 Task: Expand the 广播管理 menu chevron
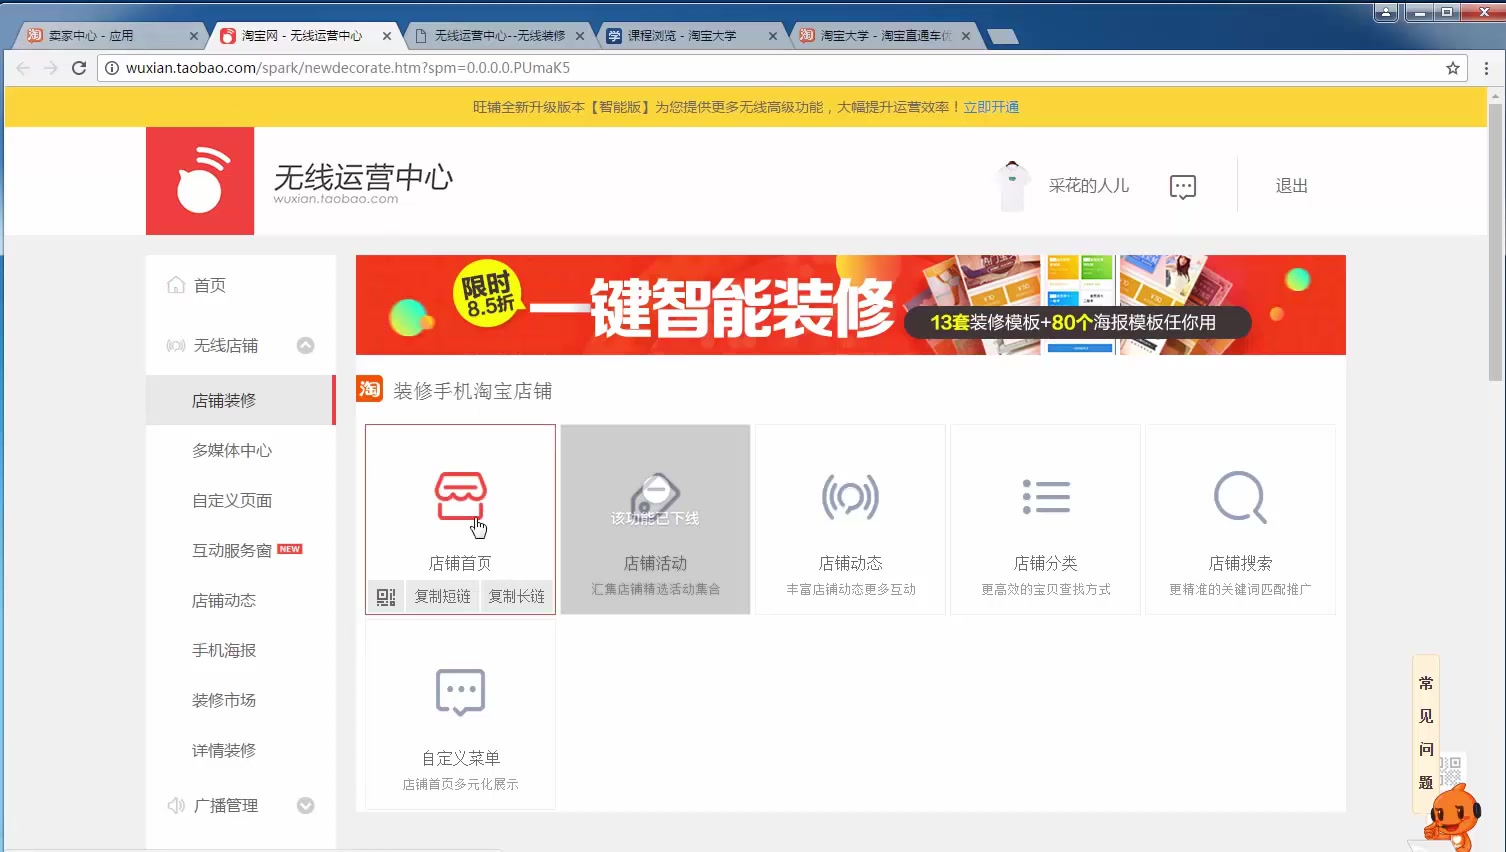pos(306,805)
